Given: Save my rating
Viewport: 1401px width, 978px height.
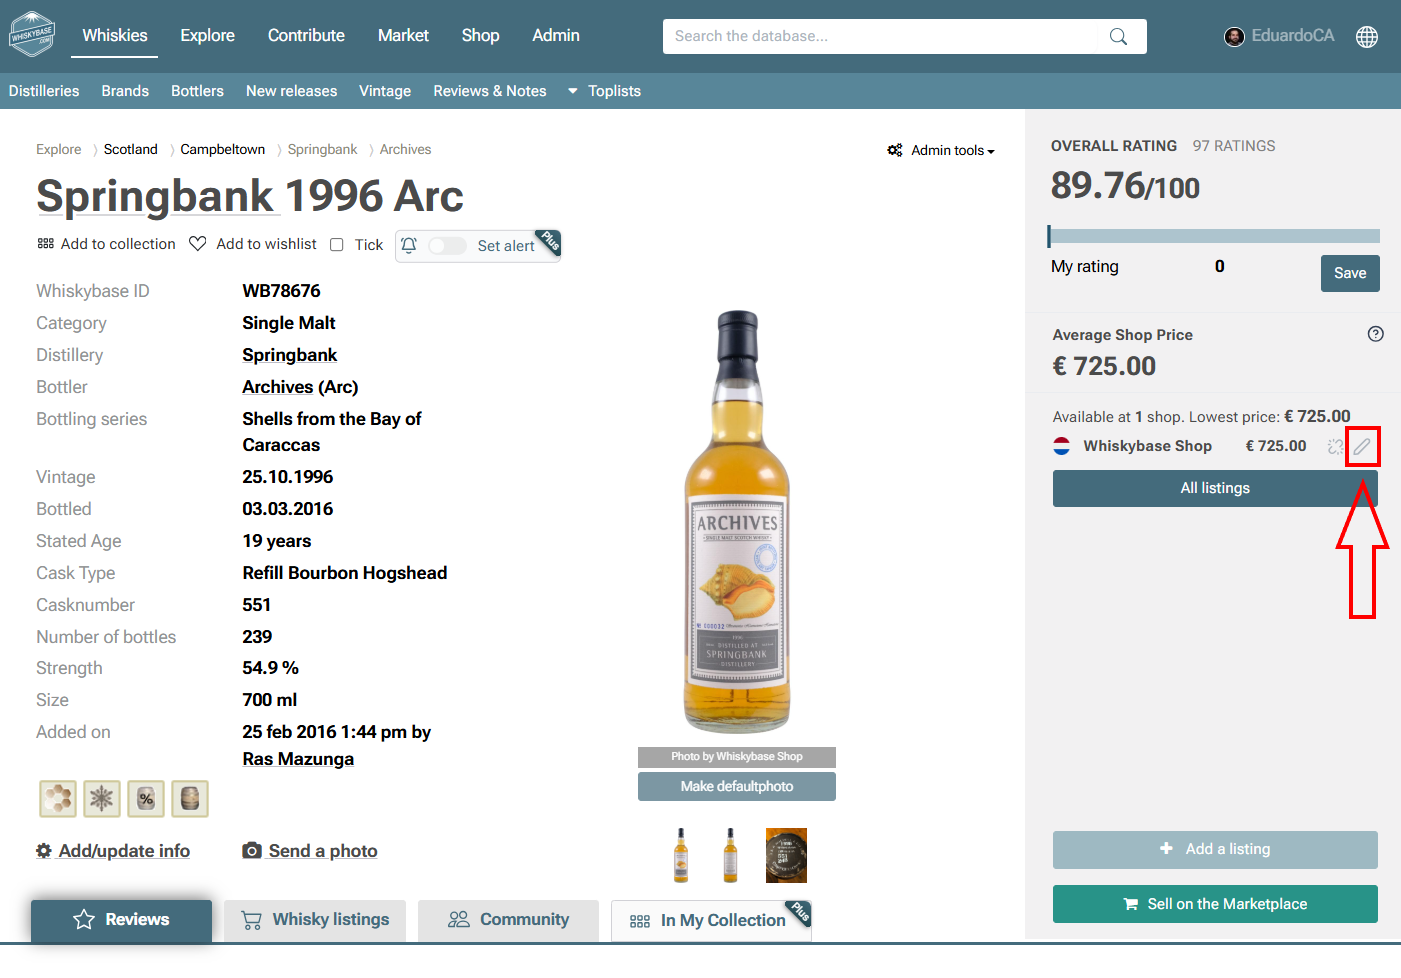Looking at the screenshot, I should [x=1350, y=273].
